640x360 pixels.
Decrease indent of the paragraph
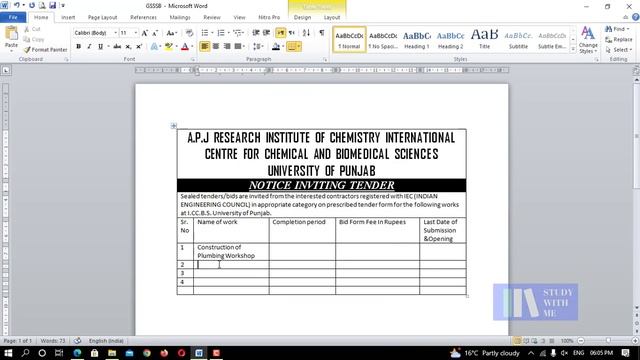tap(256, 33)
